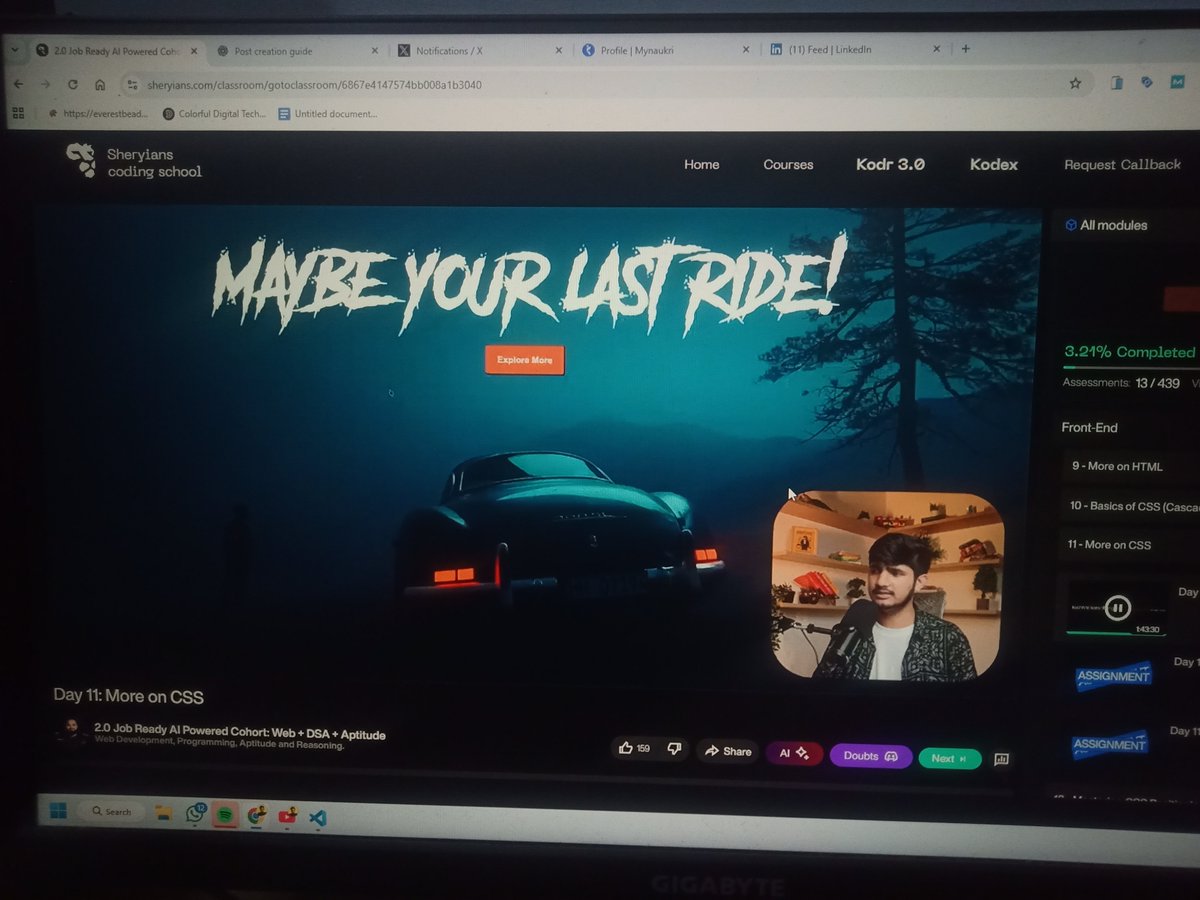Go to the Next lesson
Screen dimensions: 1200x900
point(949,759)
